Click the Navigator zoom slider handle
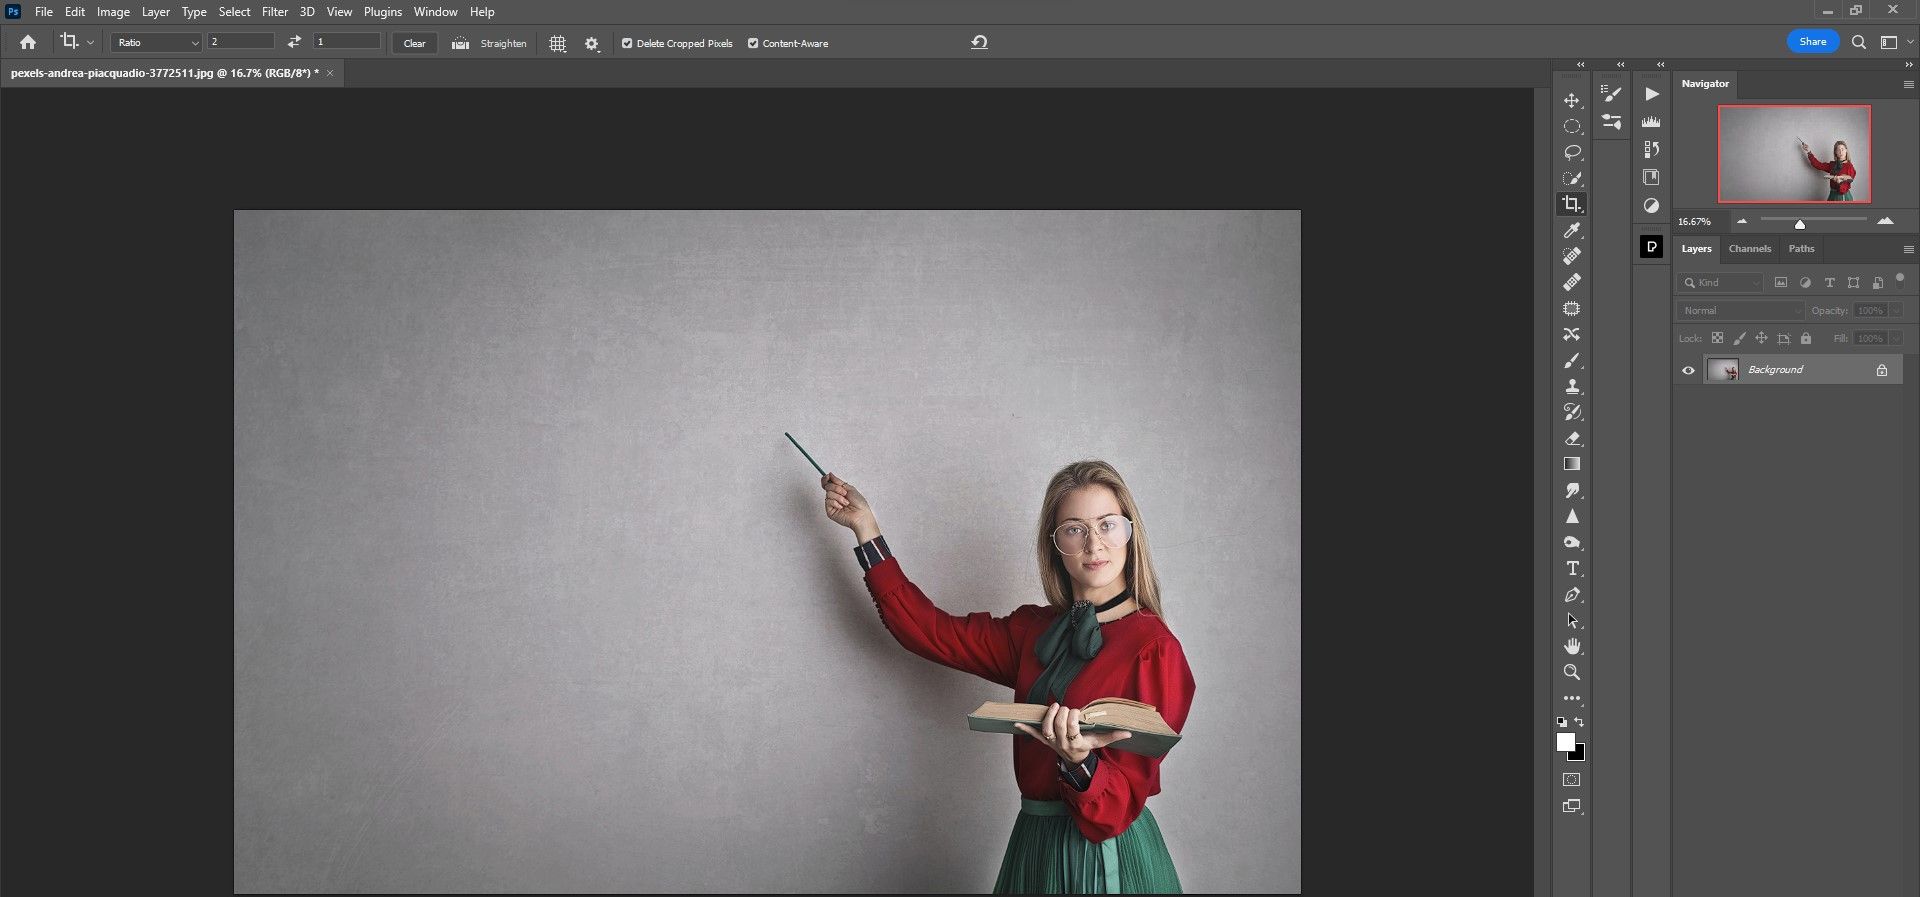 tap(1799, 224)
